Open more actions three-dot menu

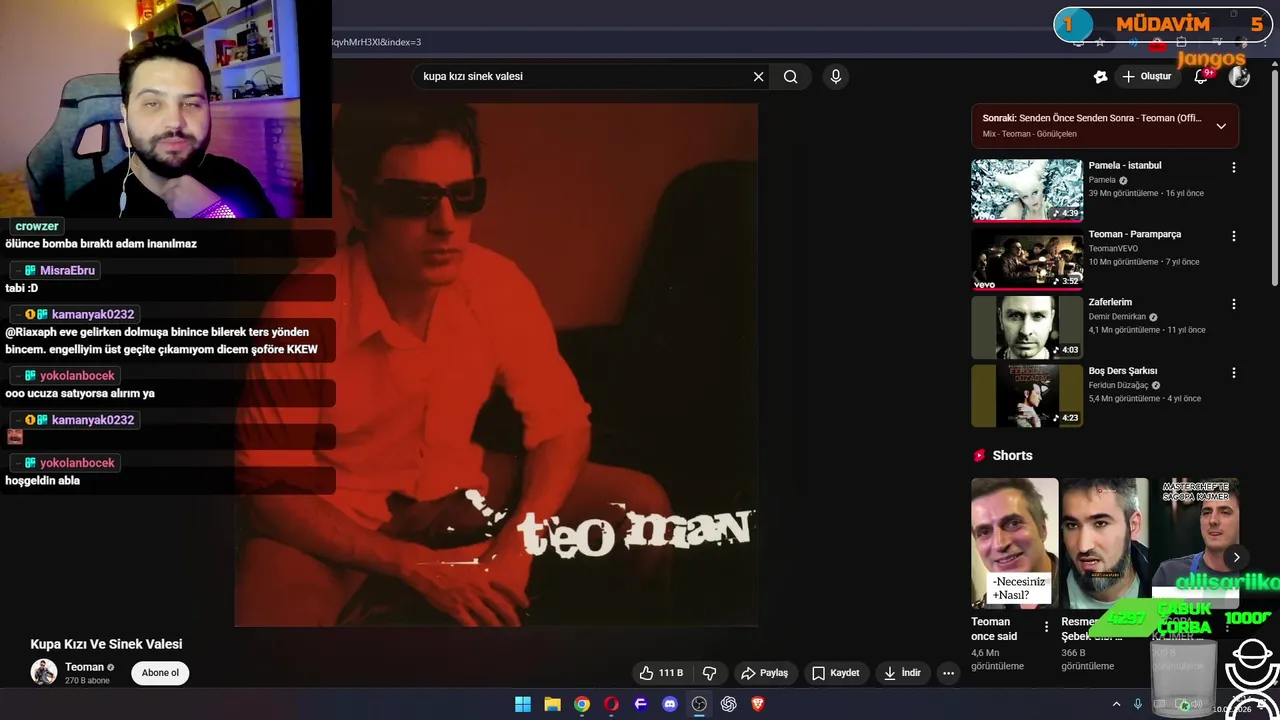pyautogui.click(x=948, y=673)
